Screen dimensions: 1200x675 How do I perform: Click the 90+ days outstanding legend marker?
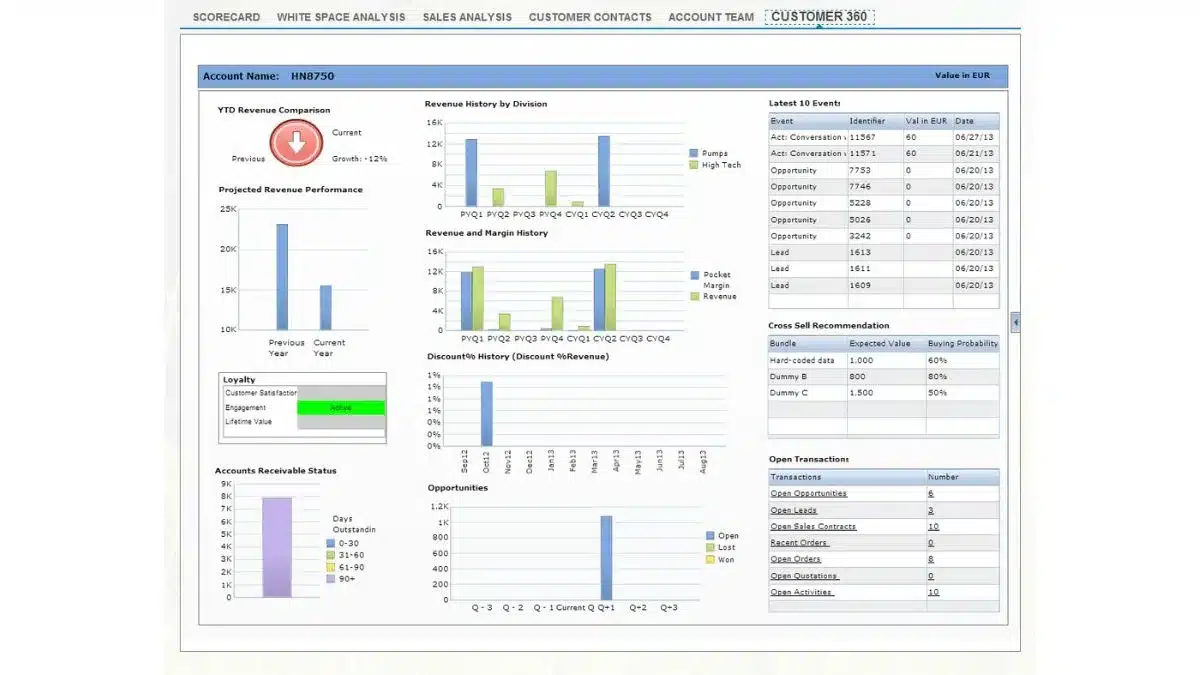tap(330, 579)
